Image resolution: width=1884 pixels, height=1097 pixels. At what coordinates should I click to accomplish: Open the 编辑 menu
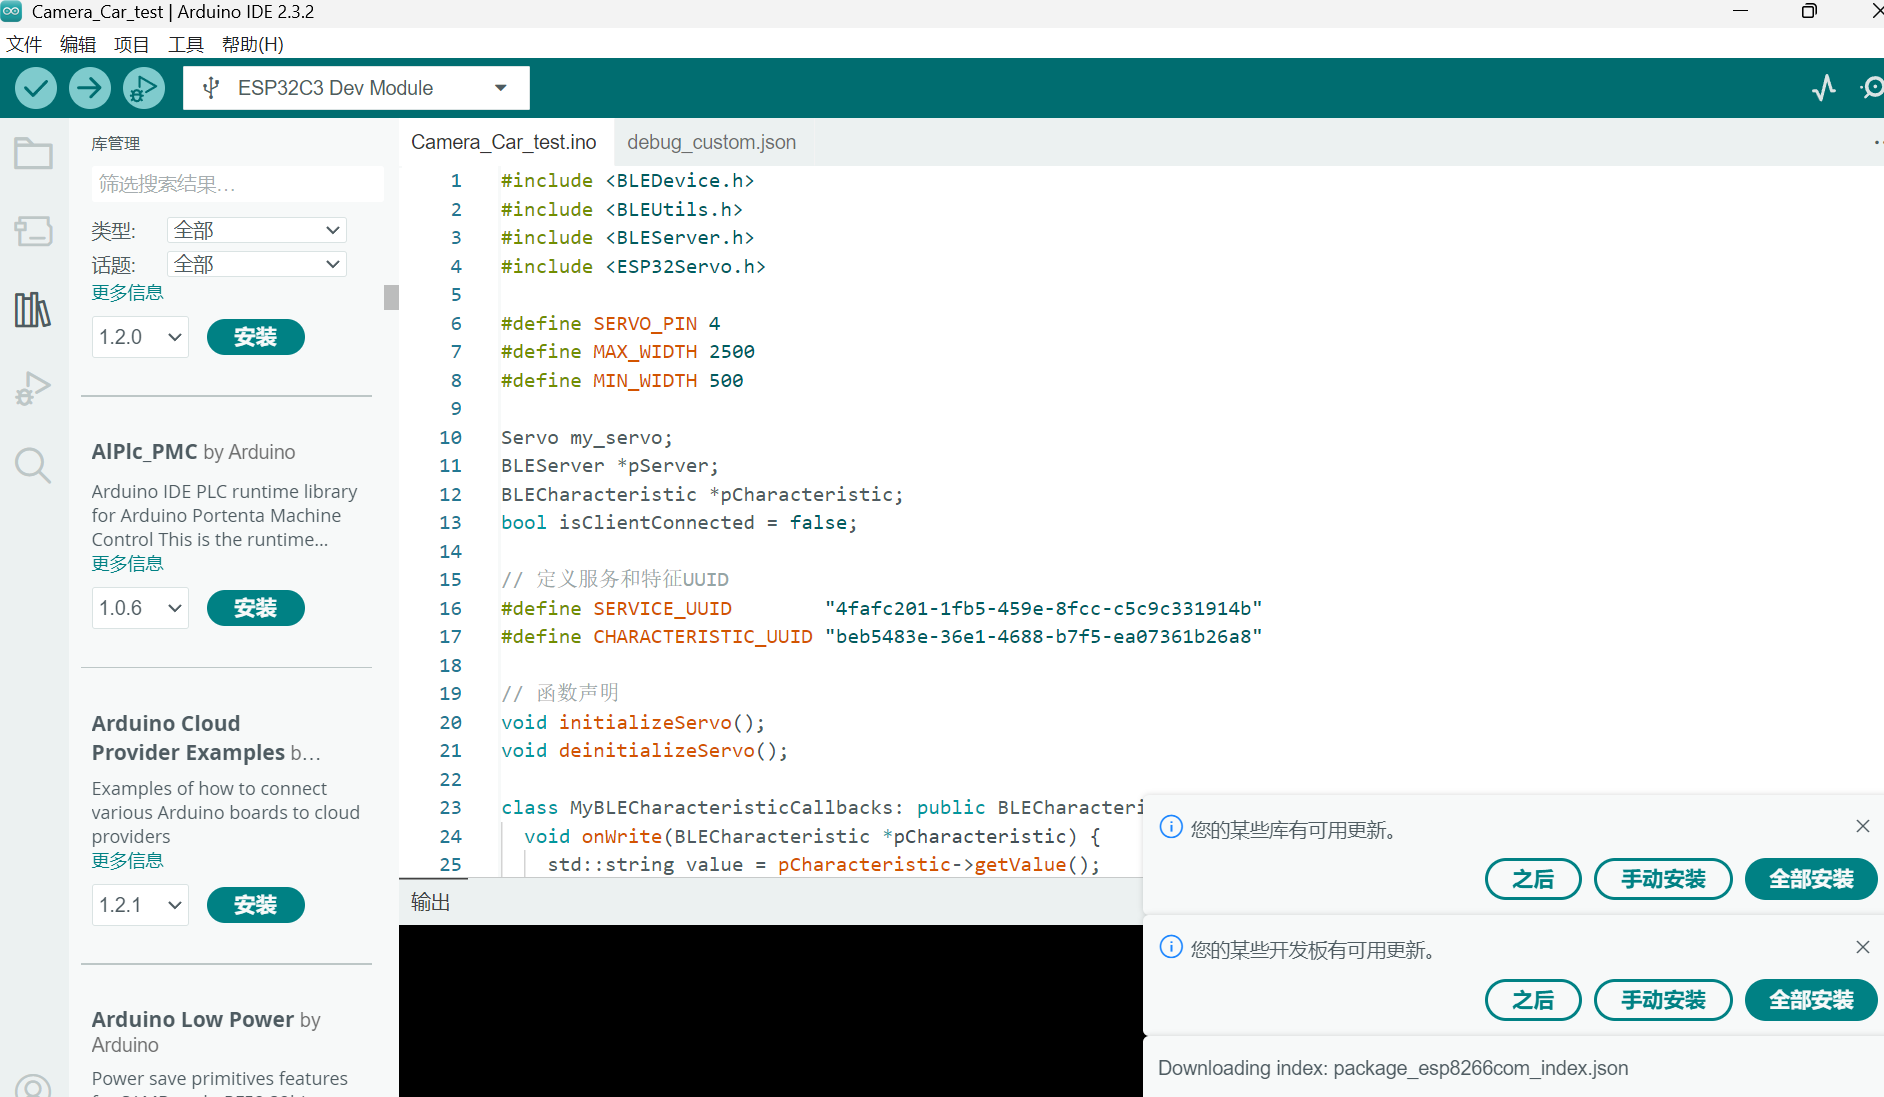click(78, 44)
